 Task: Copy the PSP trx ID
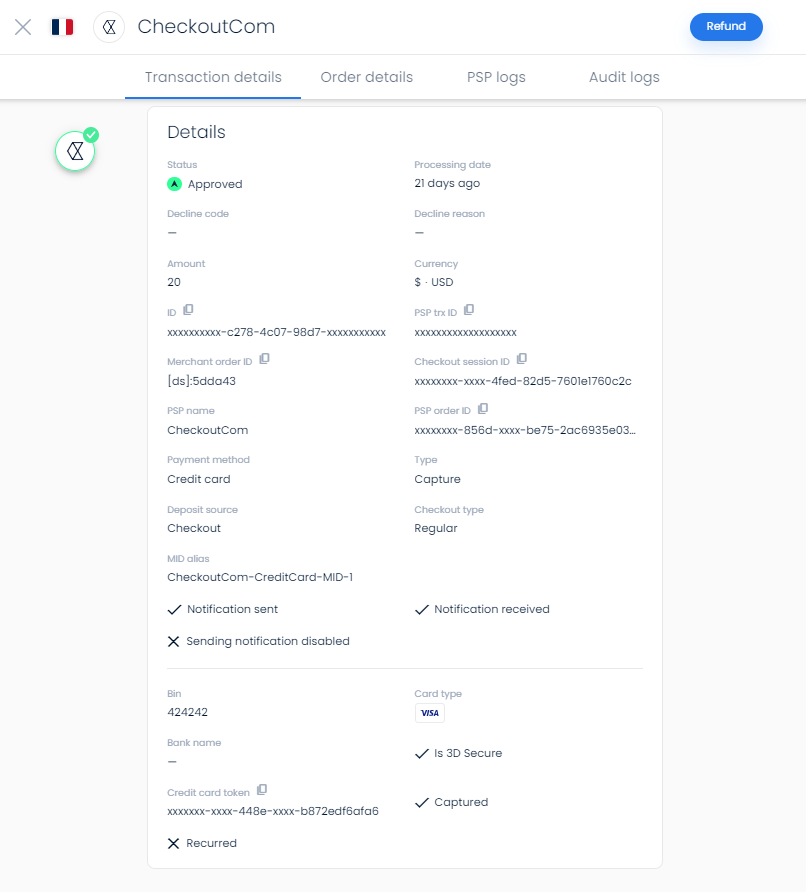(x=469, y=310)
